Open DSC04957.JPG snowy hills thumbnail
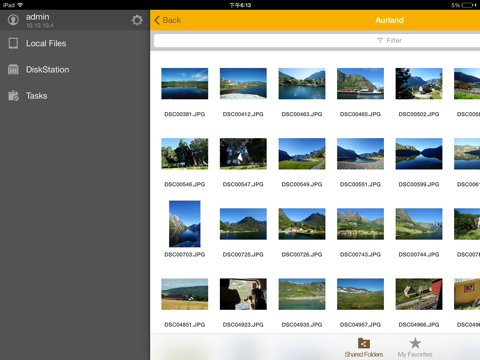480x360 pixels. pos(360,294)
